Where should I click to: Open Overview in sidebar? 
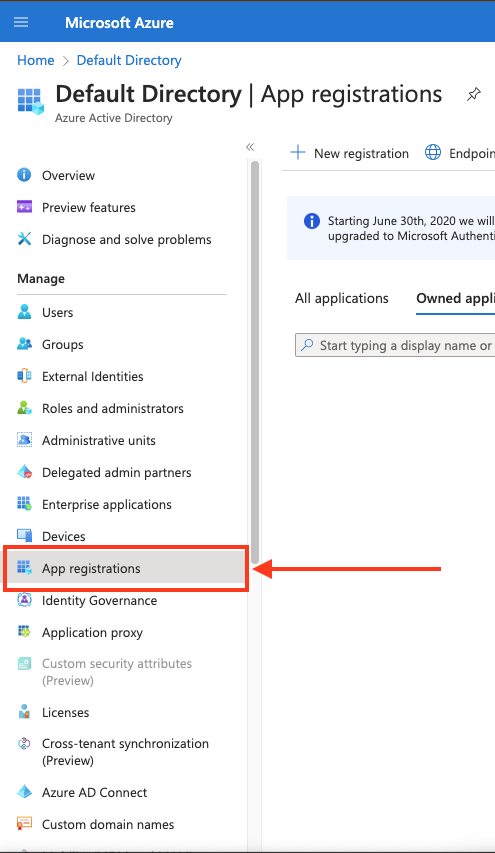69,175
